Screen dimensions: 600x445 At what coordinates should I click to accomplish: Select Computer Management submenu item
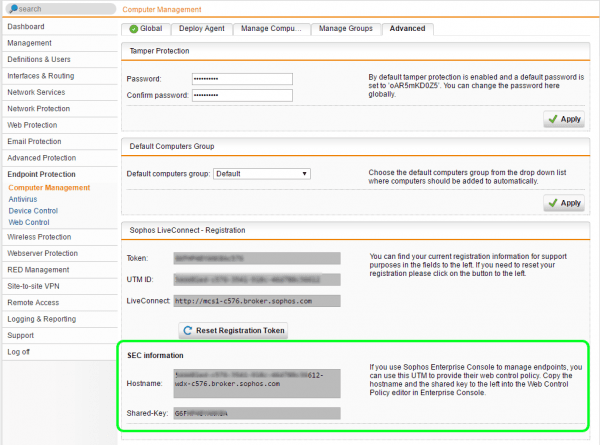tap(49, 188)
